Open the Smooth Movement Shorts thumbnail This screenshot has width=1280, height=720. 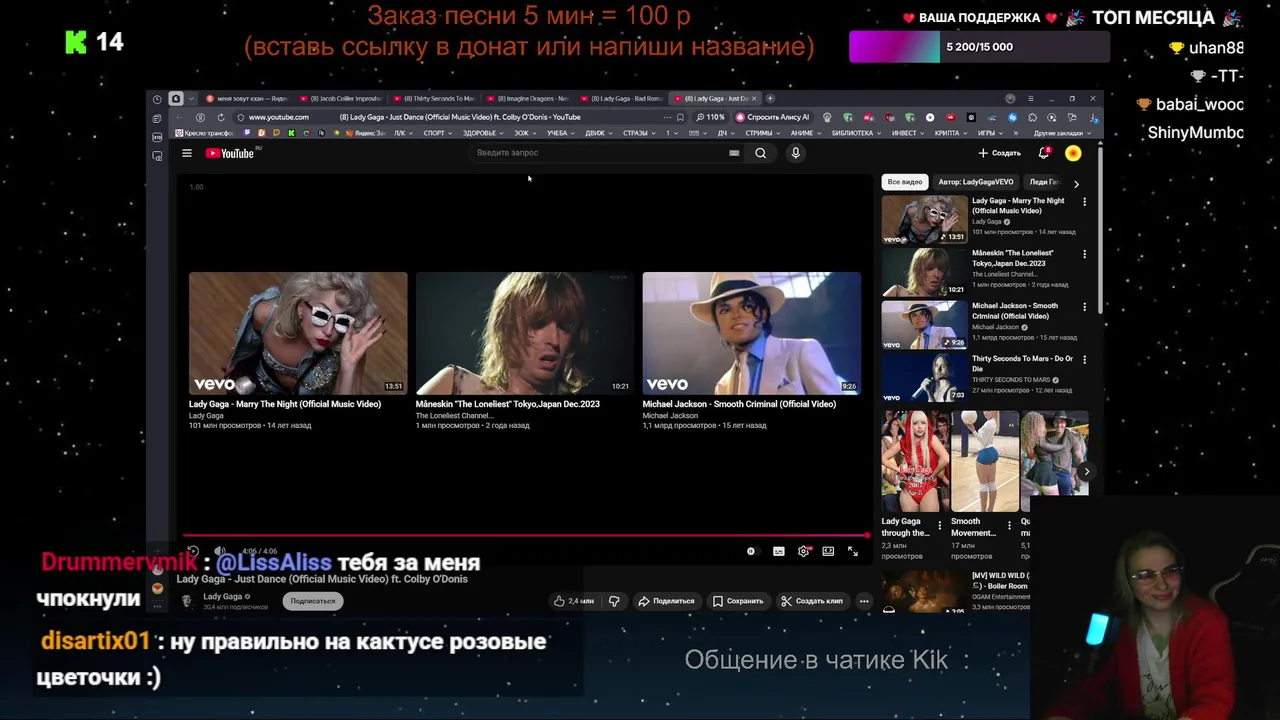(x=984, y=461)
